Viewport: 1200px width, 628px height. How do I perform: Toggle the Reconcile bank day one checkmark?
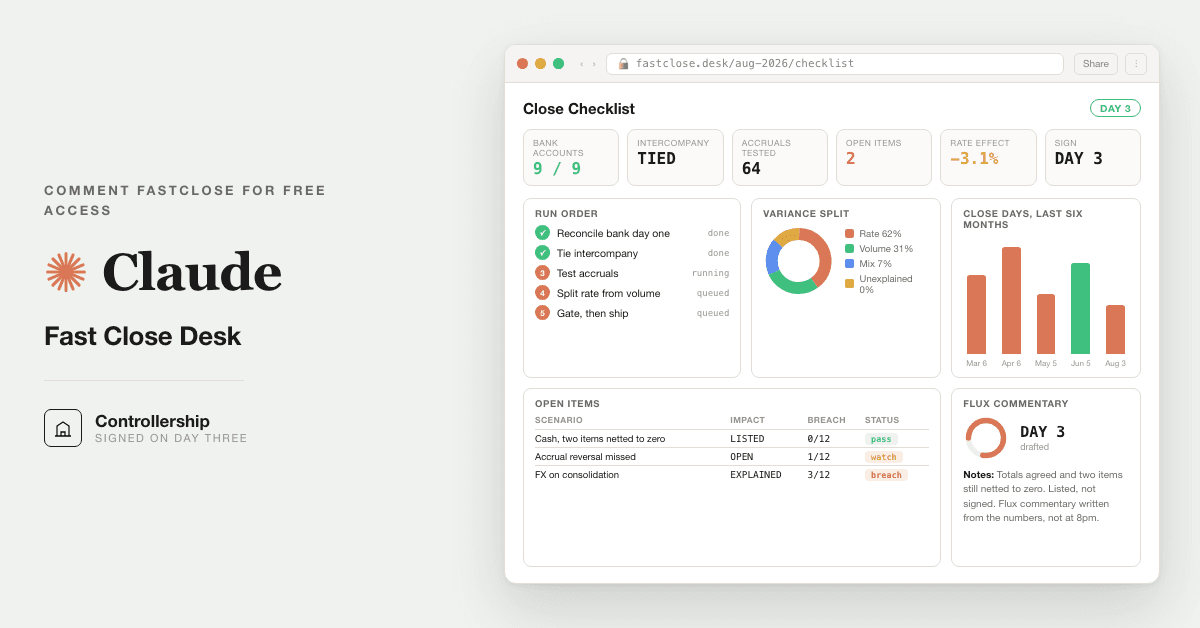542,233
